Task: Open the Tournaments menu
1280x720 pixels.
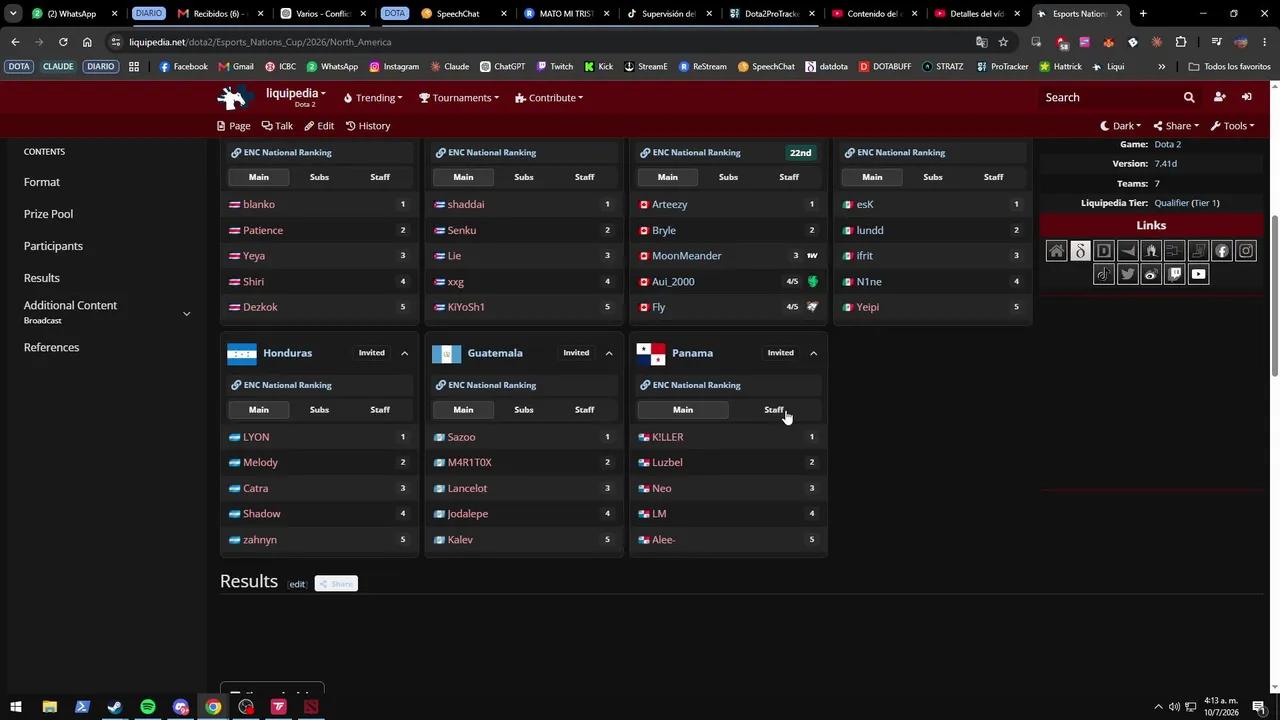Action: click(459, 98)
